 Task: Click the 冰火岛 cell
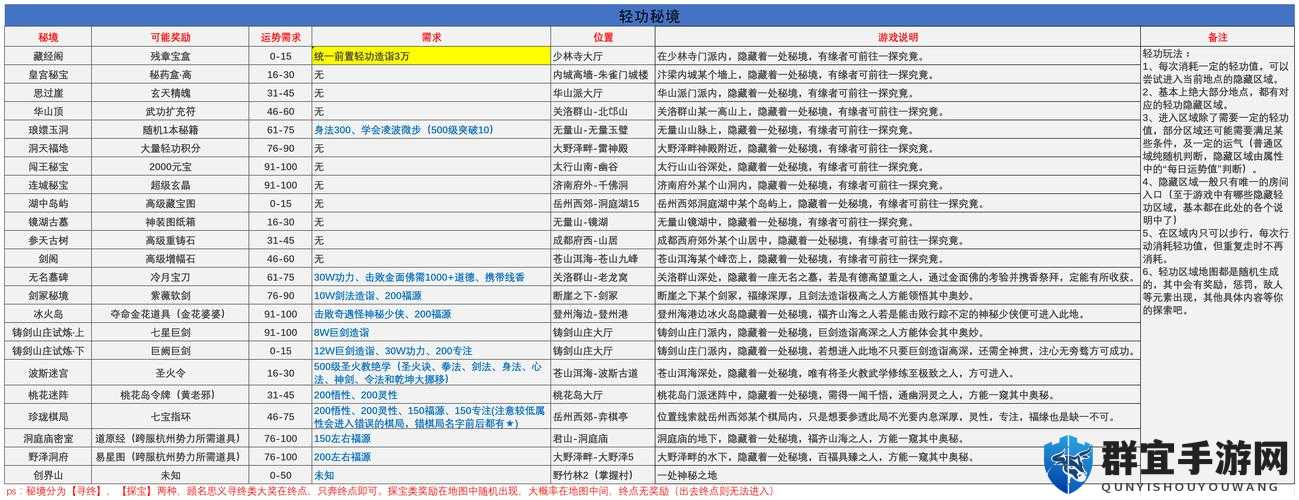49,314
